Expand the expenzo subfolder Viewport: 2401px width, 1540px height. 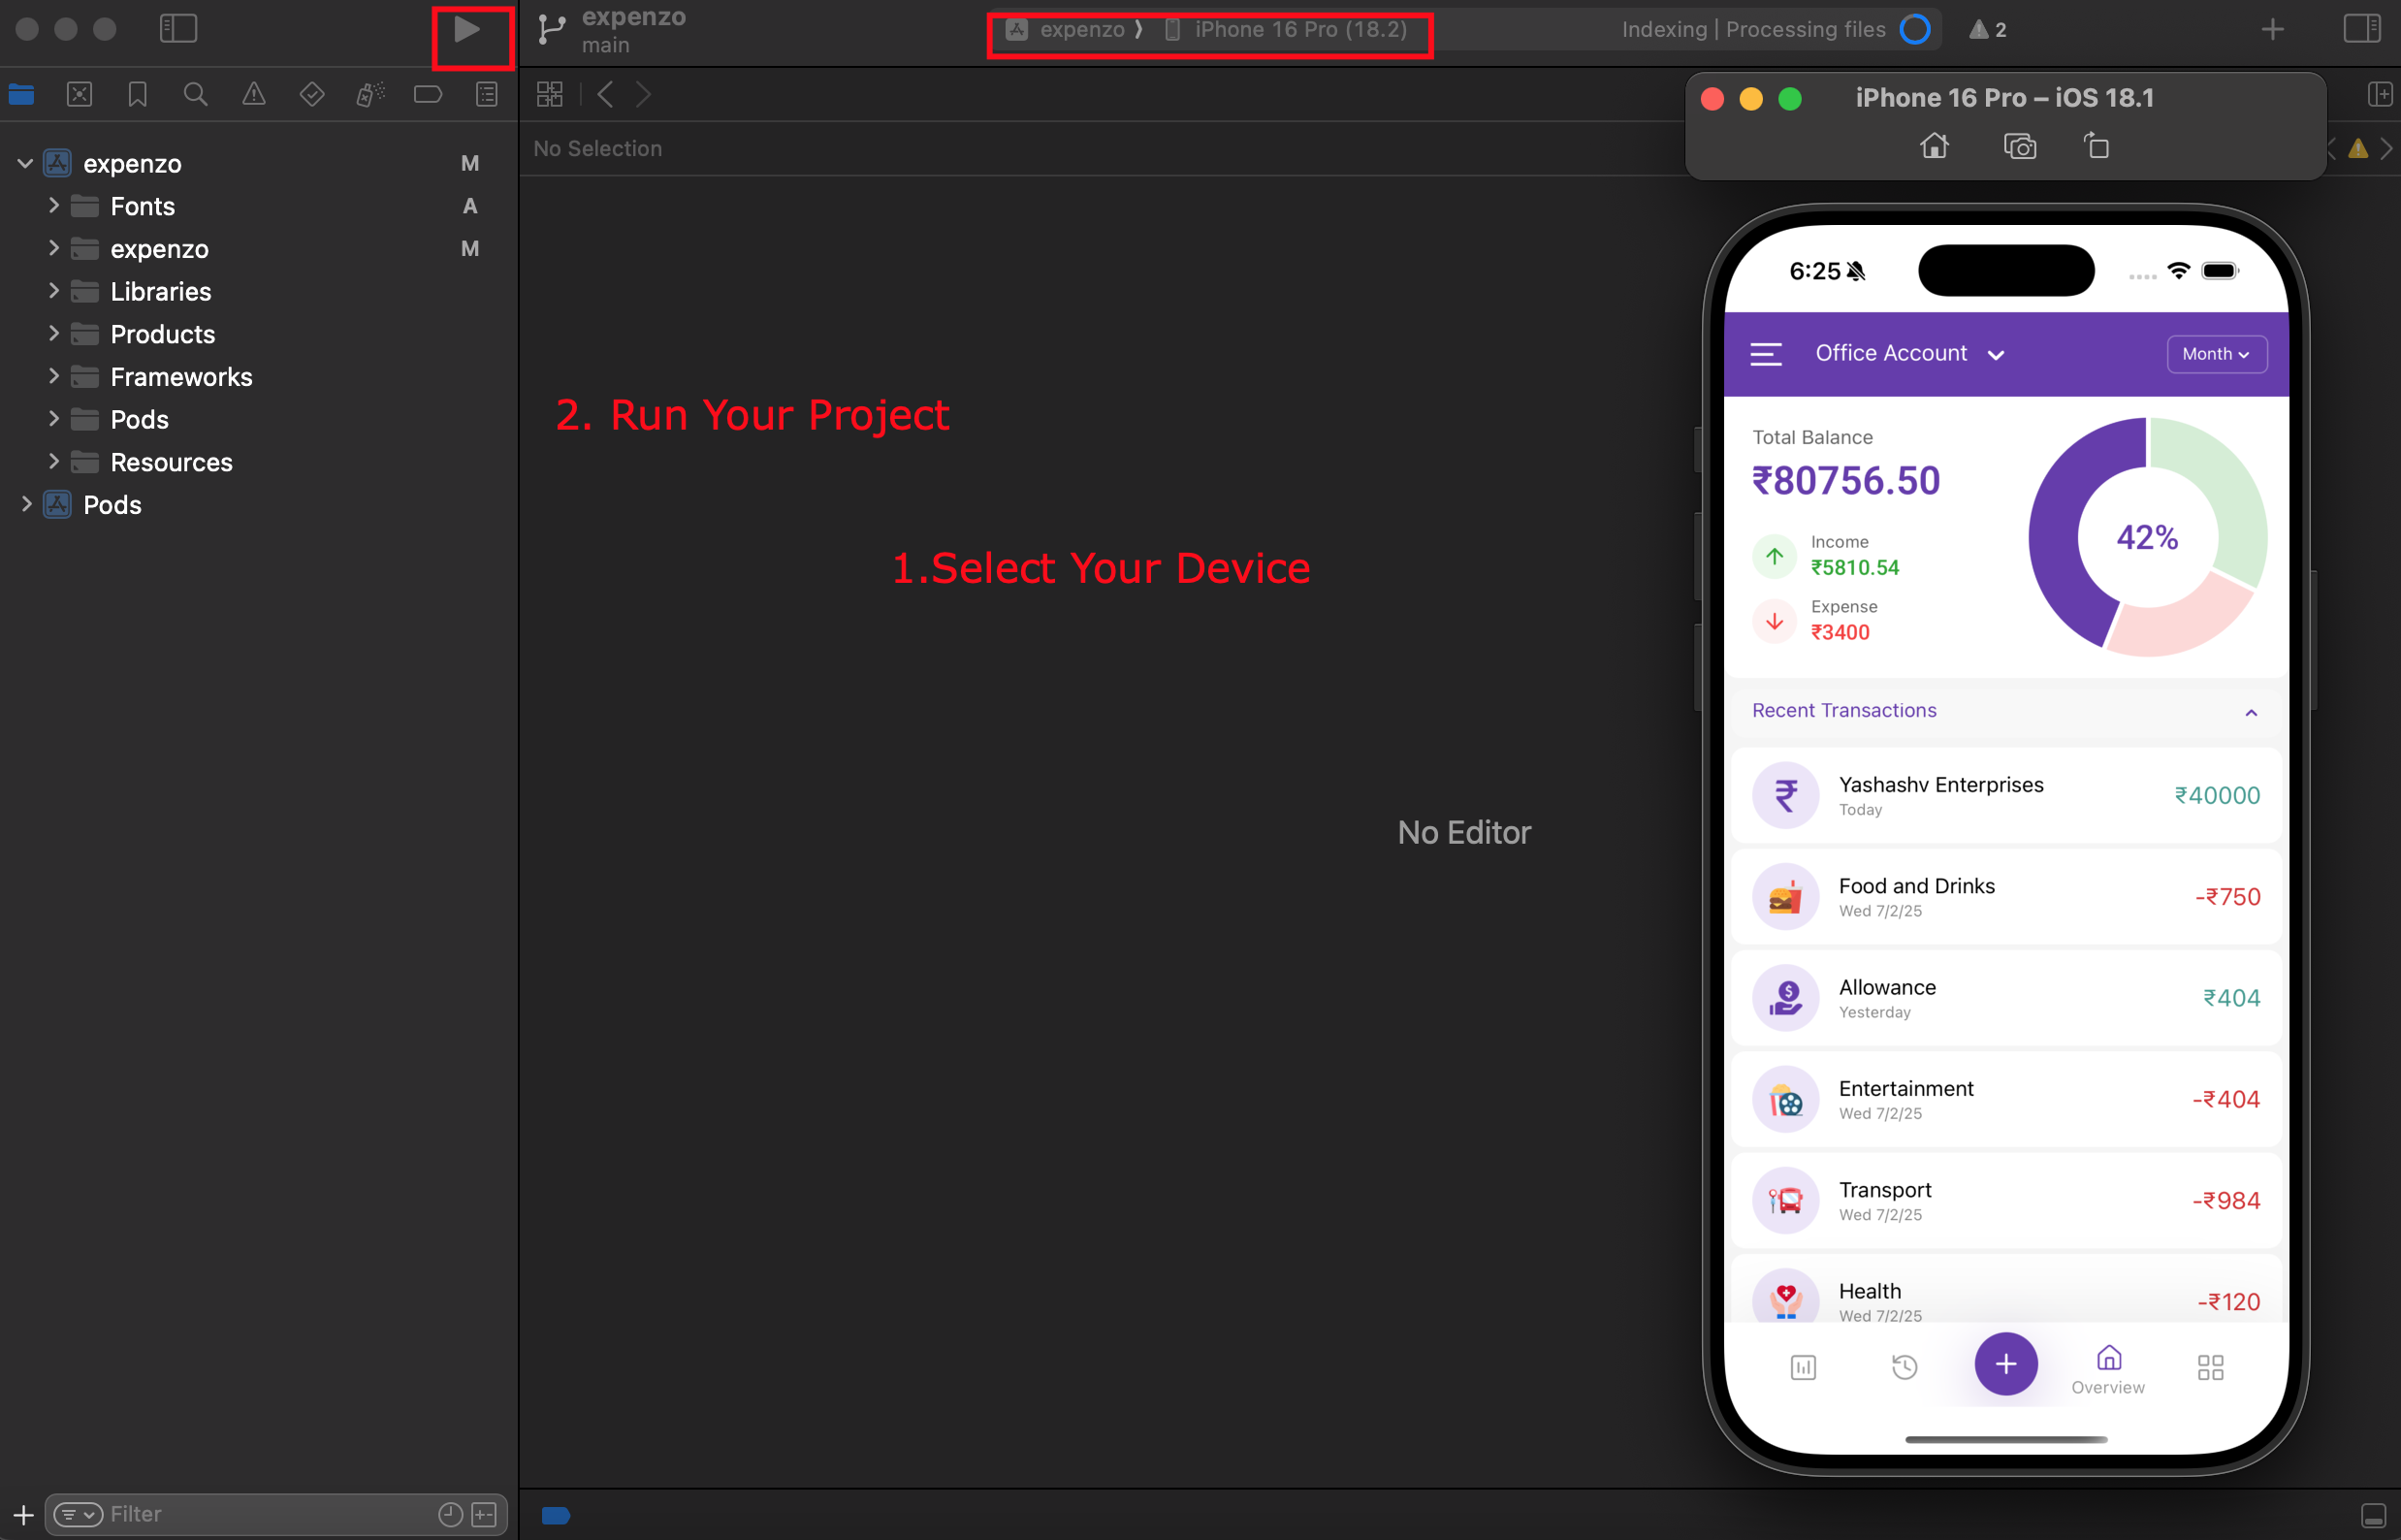(x=54, y=248)
